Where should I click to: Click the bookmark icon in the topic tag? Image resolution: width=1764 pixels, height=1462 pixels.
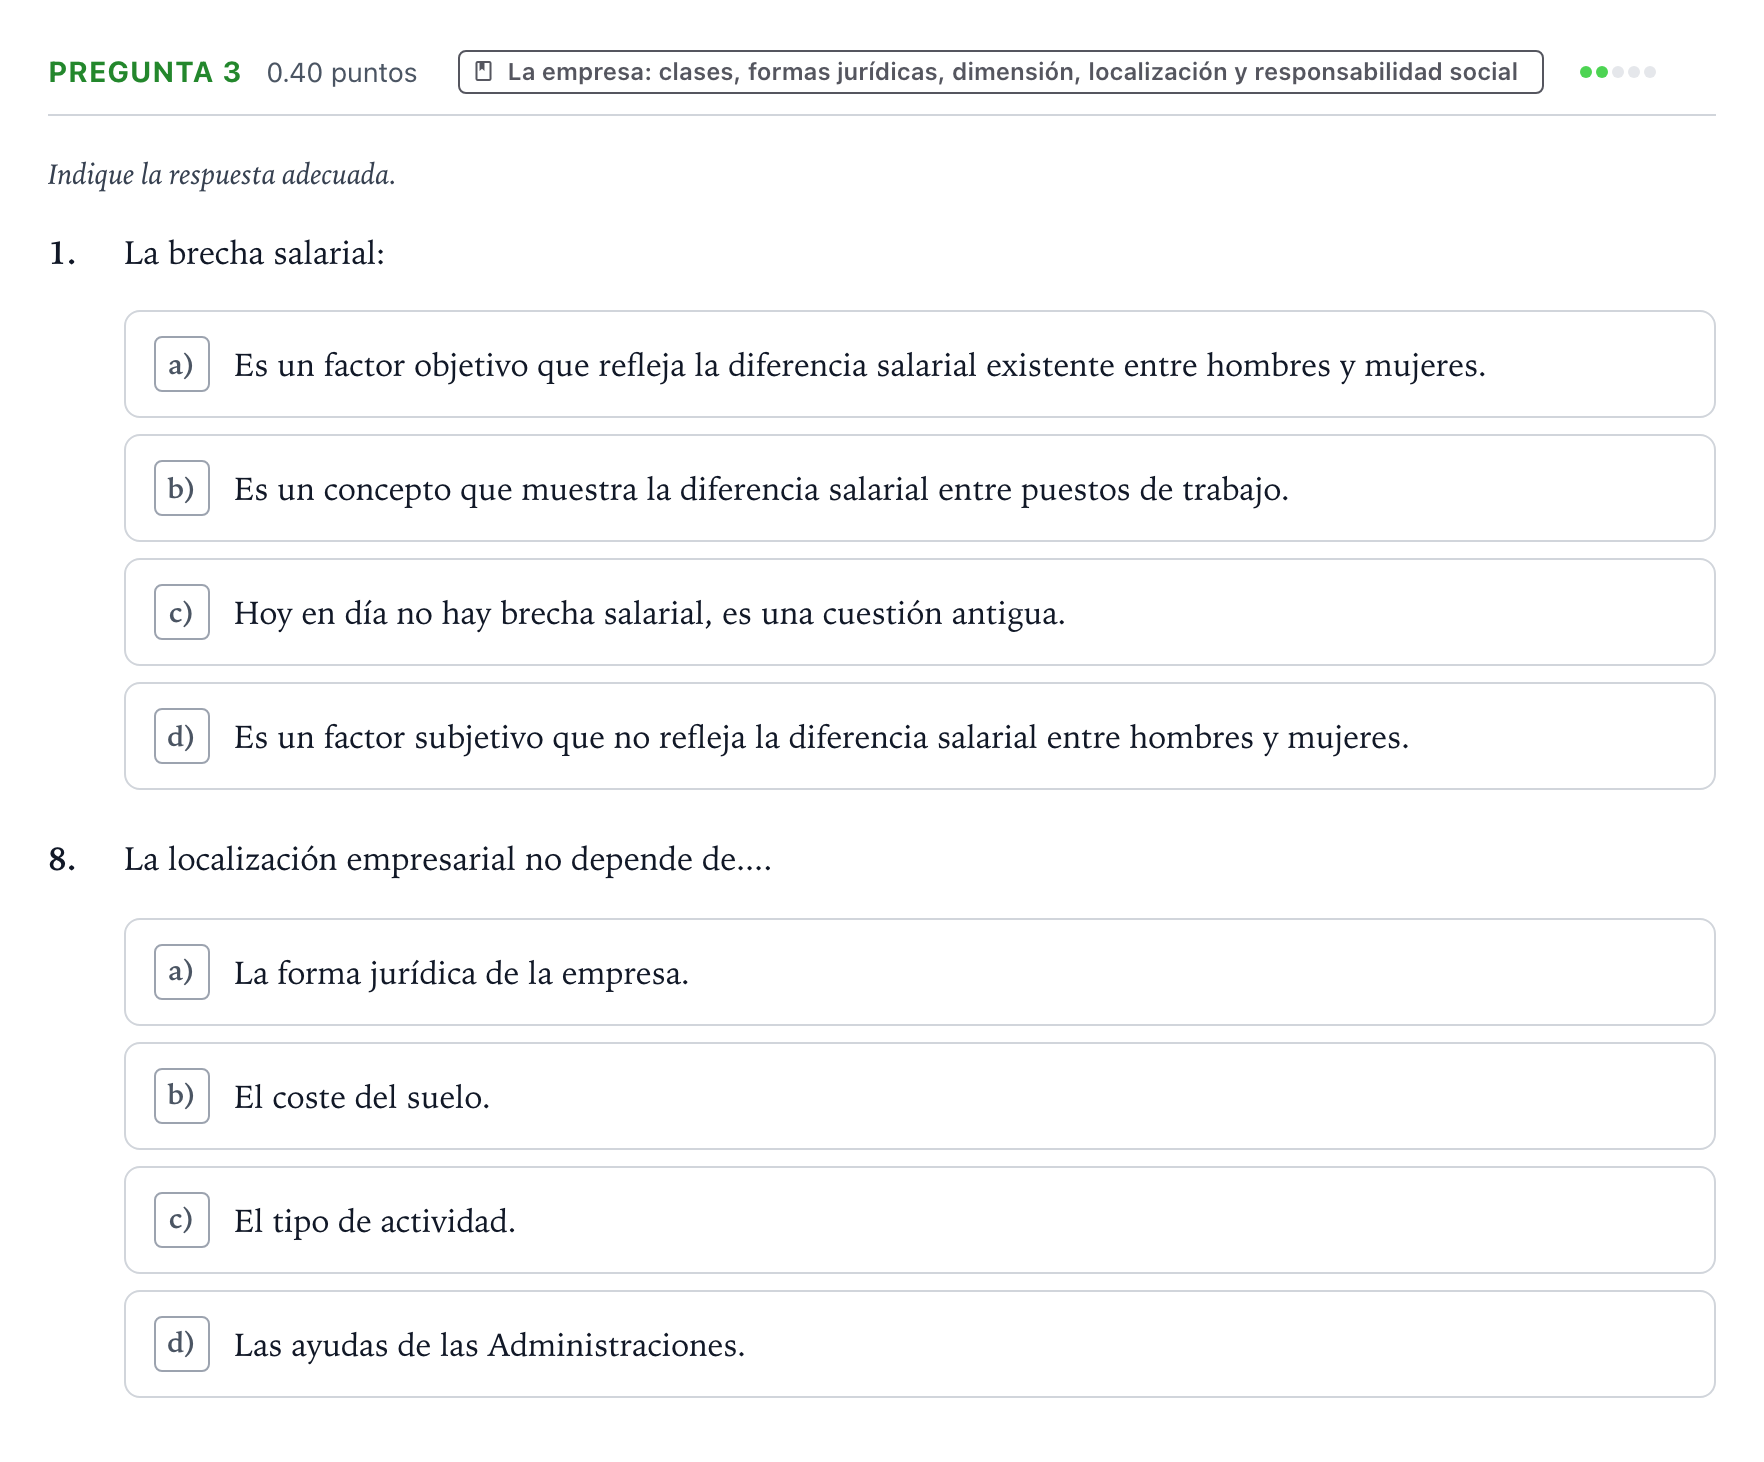pyautogui.click(x=484, y=72)
